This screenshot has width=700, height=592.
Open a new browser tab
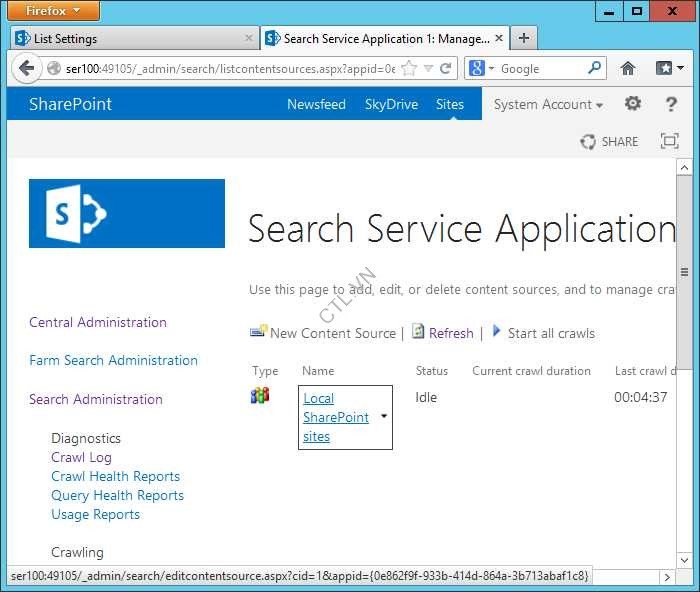point(524,38)
